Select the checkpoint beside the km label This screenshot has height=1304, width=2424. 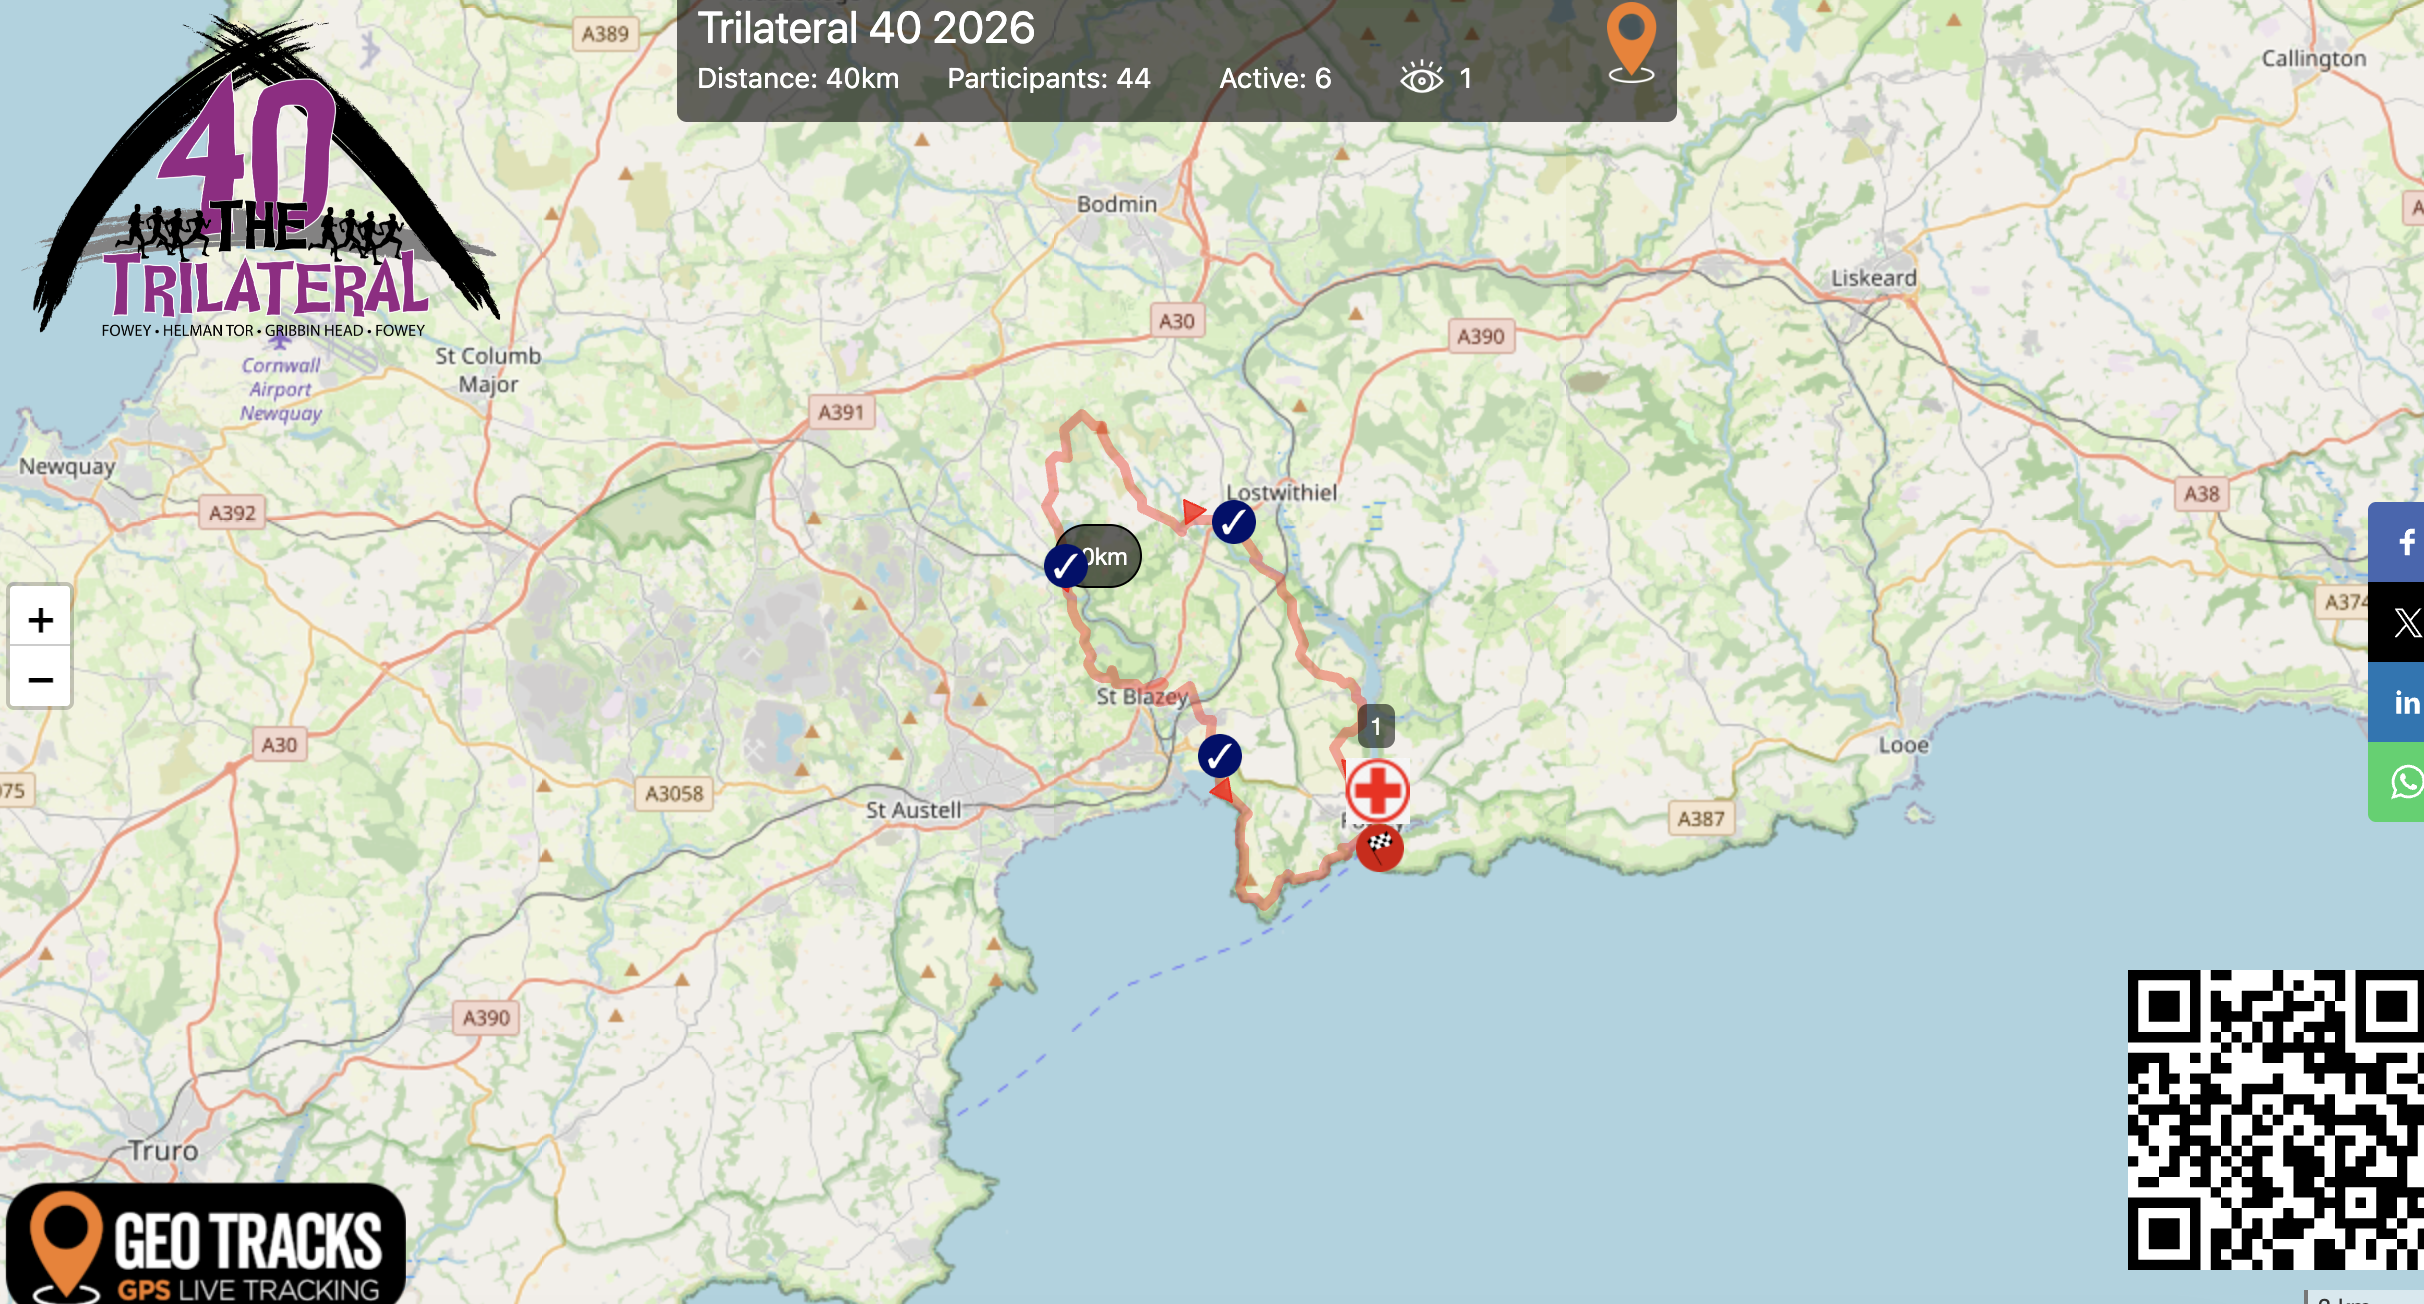click(1065, 567)
